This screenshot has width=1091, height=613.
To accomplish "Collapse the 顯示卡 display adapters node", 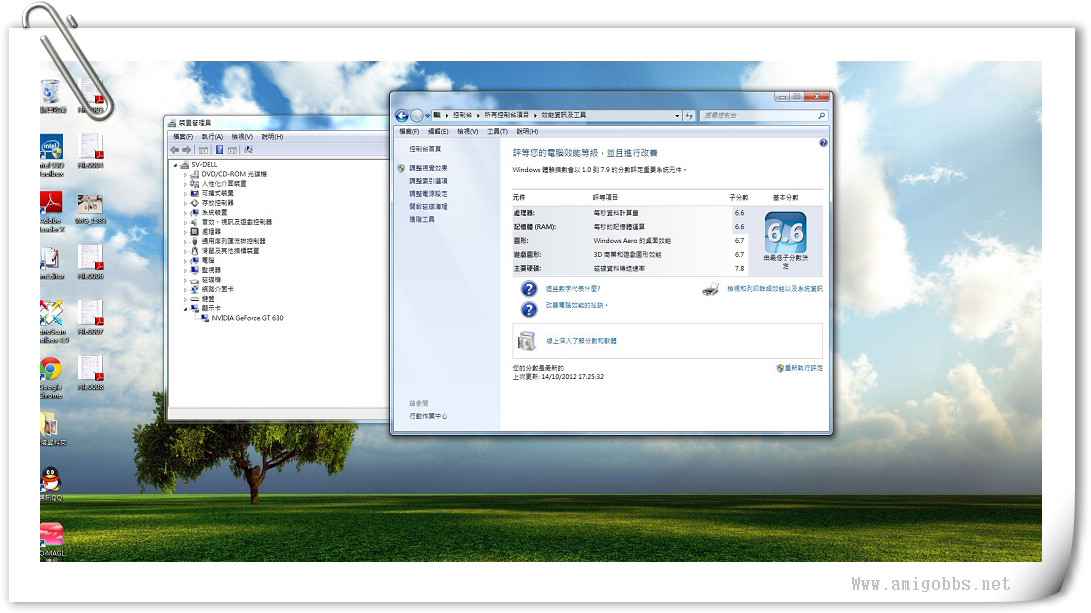I will [186, 308].
